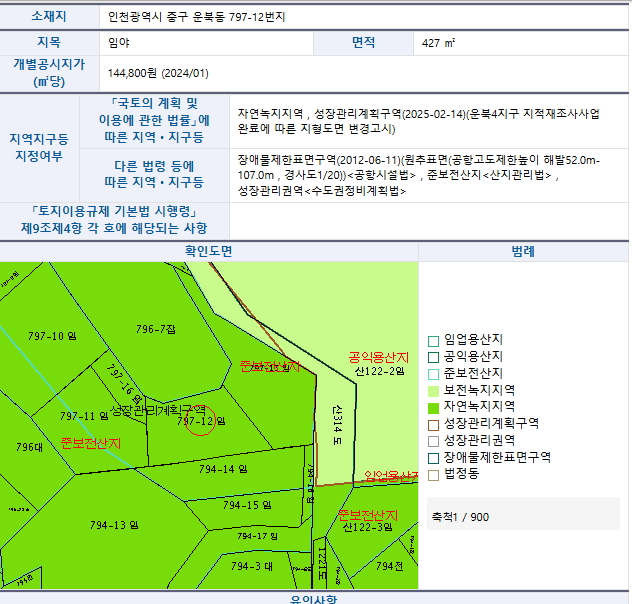Click parcel 794-14 임 on the map
The height and width of the screenshot is (604, 632).
pos(223,469)
